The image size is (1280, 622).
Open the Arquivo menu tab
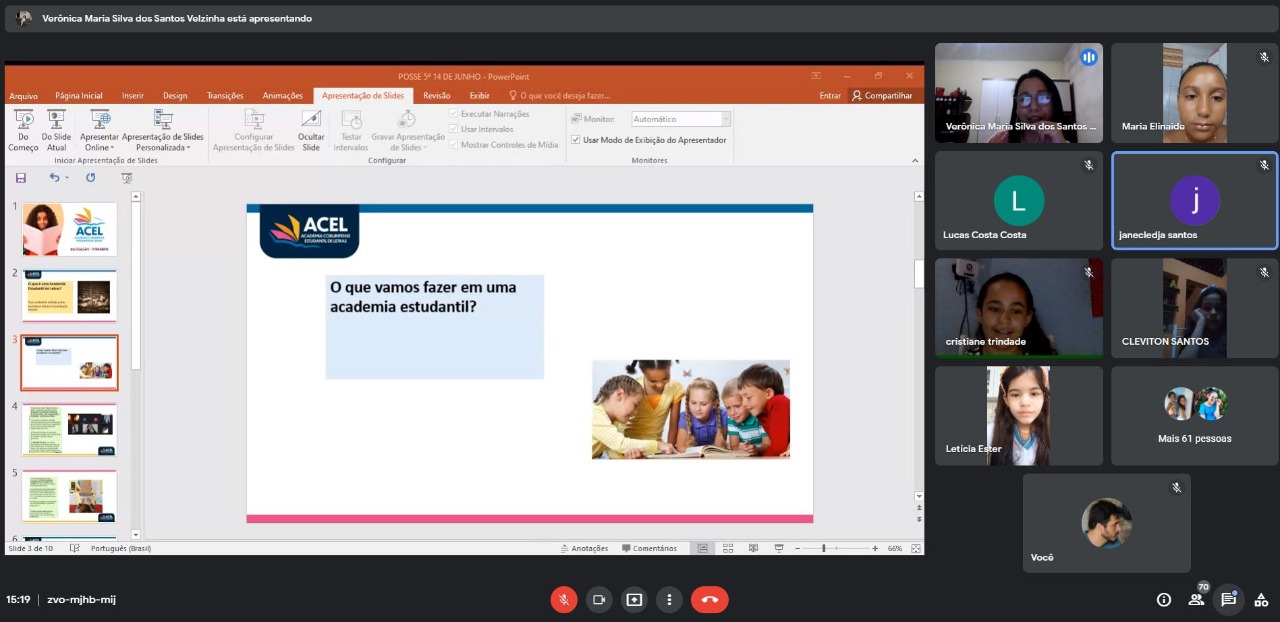[x=23, y=96]
